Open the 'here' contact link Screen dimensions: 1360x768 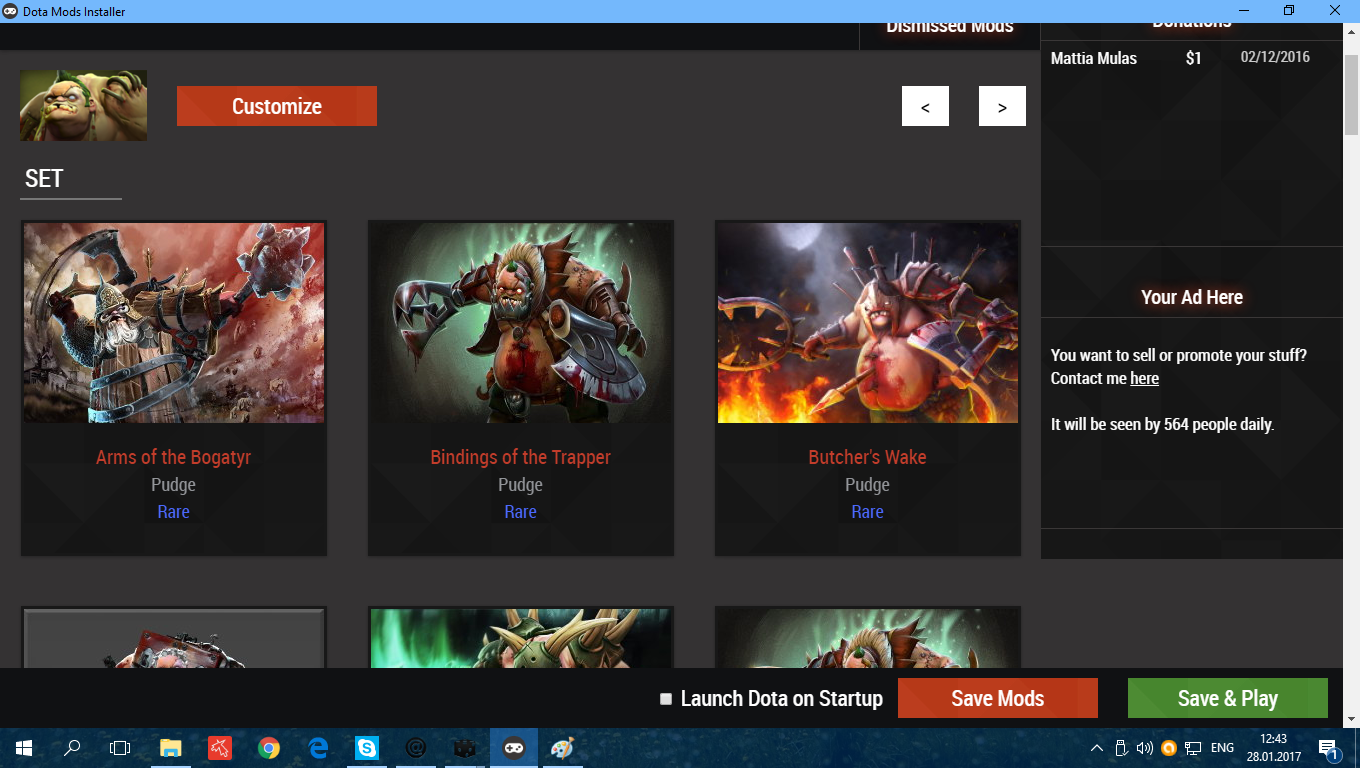pos(1145,378)
